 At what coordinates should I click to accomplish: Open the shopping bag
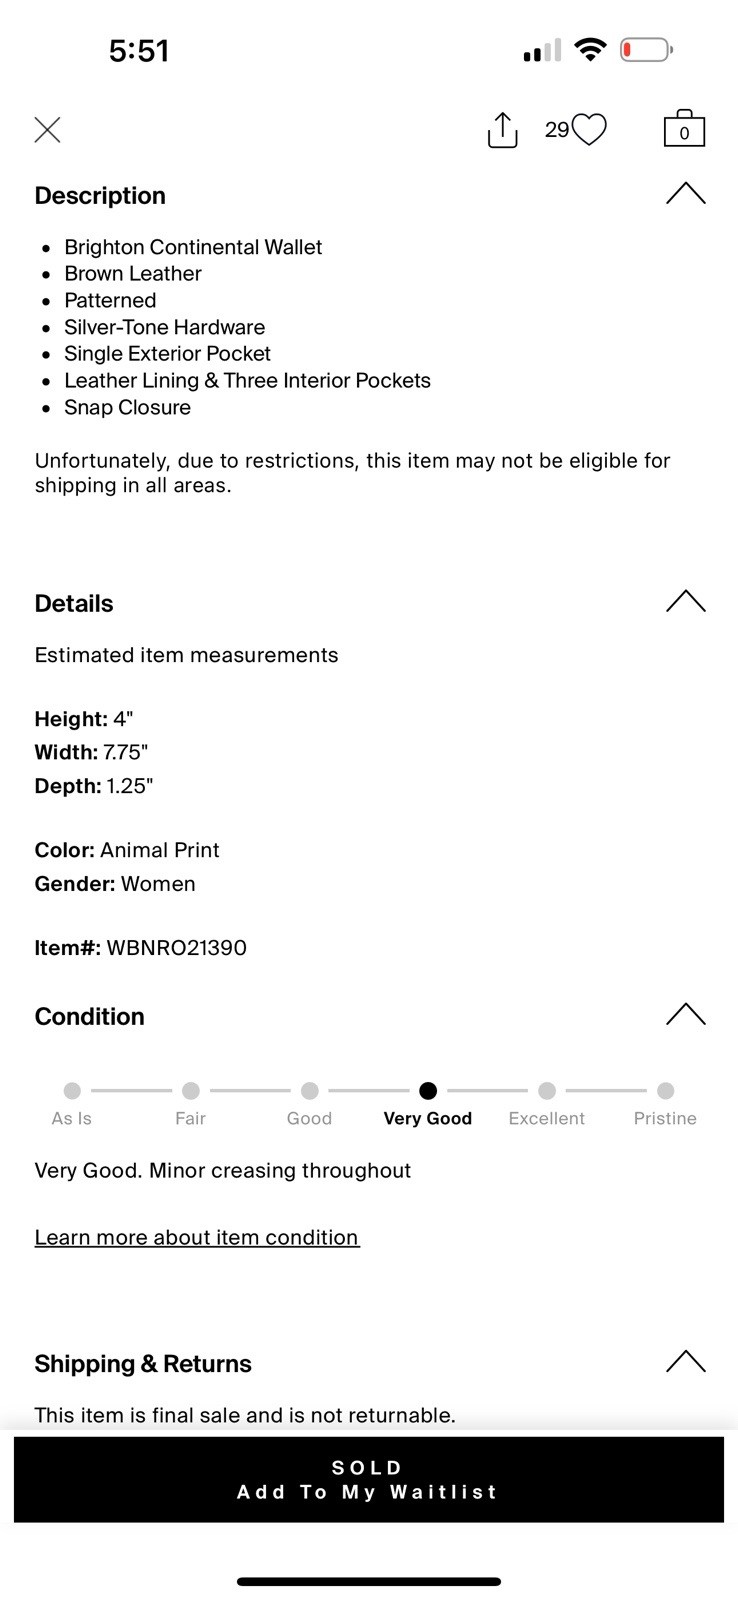pyautogui.click(x=684, y=129)
